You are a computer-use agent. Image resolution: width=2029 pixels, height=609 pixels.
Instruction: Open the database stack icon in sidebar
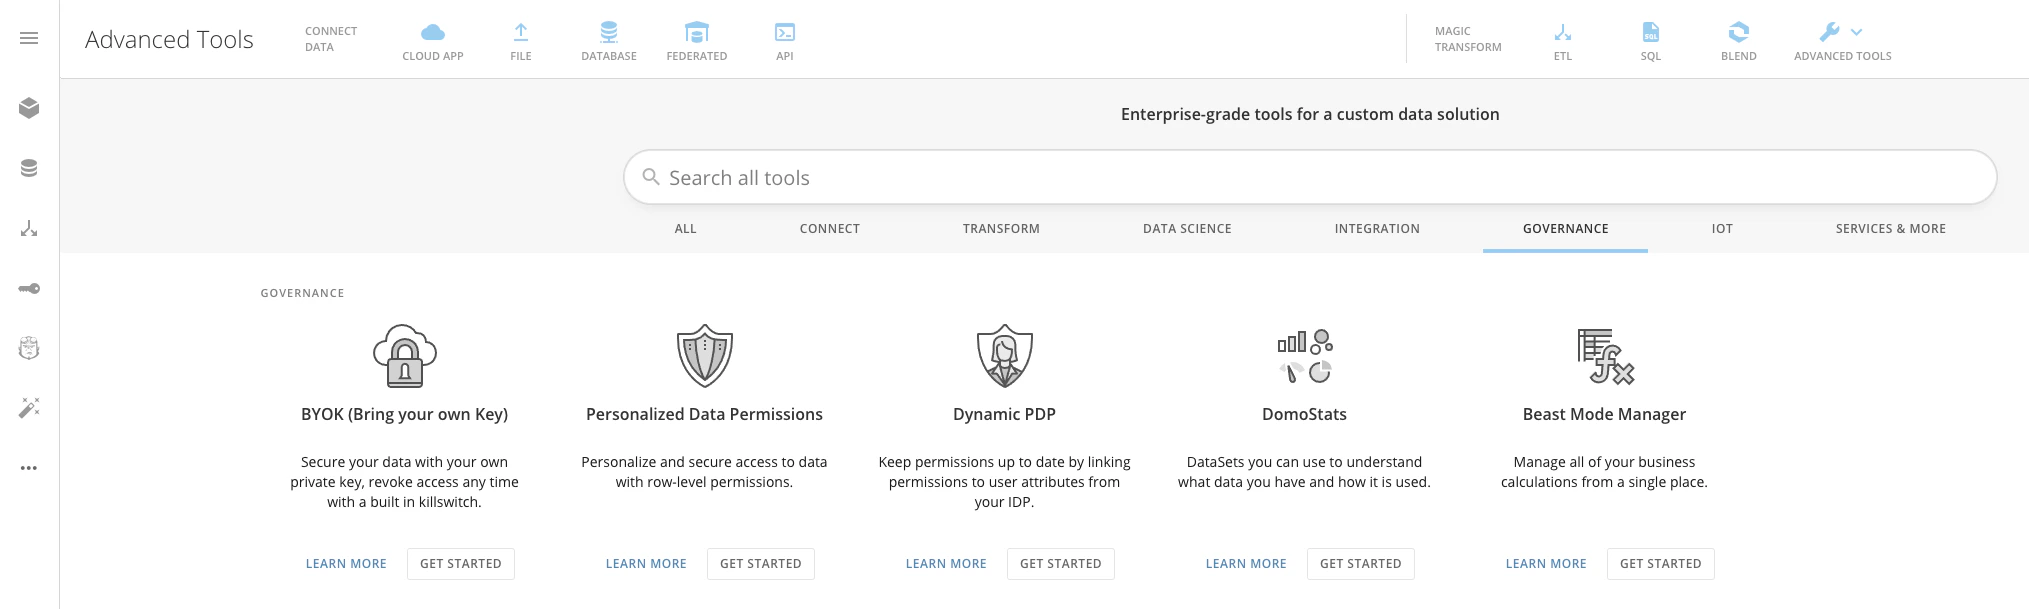coord(29,168)
